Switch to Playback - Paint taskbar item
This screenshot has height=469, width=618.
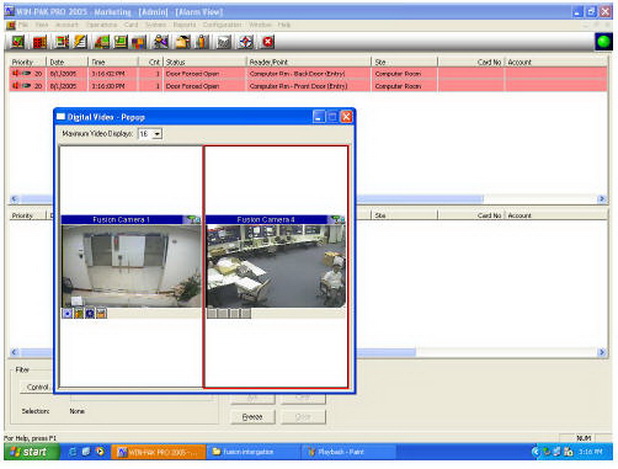point(349,452)
